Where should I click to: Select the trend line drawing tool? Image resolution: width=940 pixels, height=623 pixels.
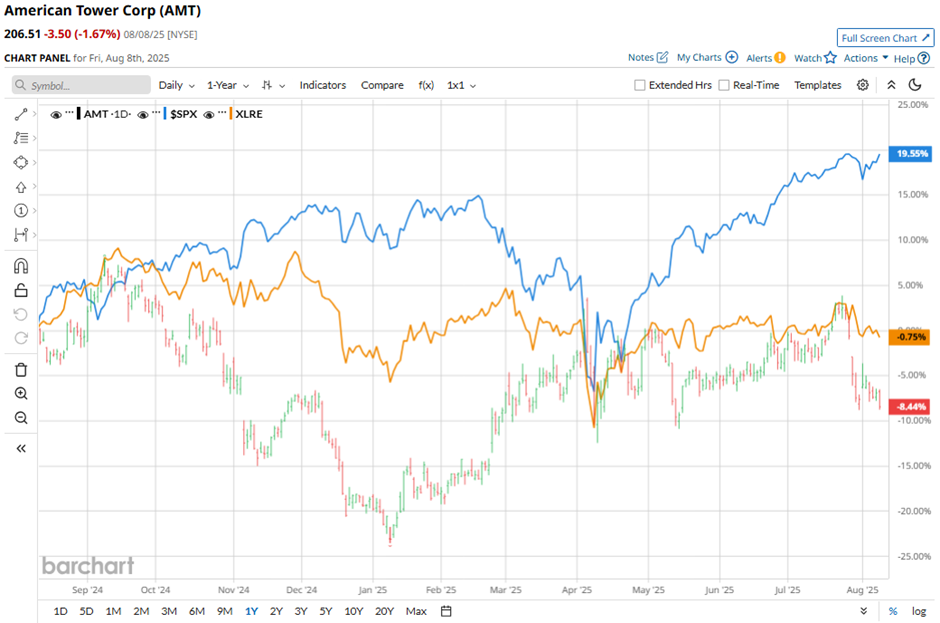pyautogui.click(x=21, y=114)
